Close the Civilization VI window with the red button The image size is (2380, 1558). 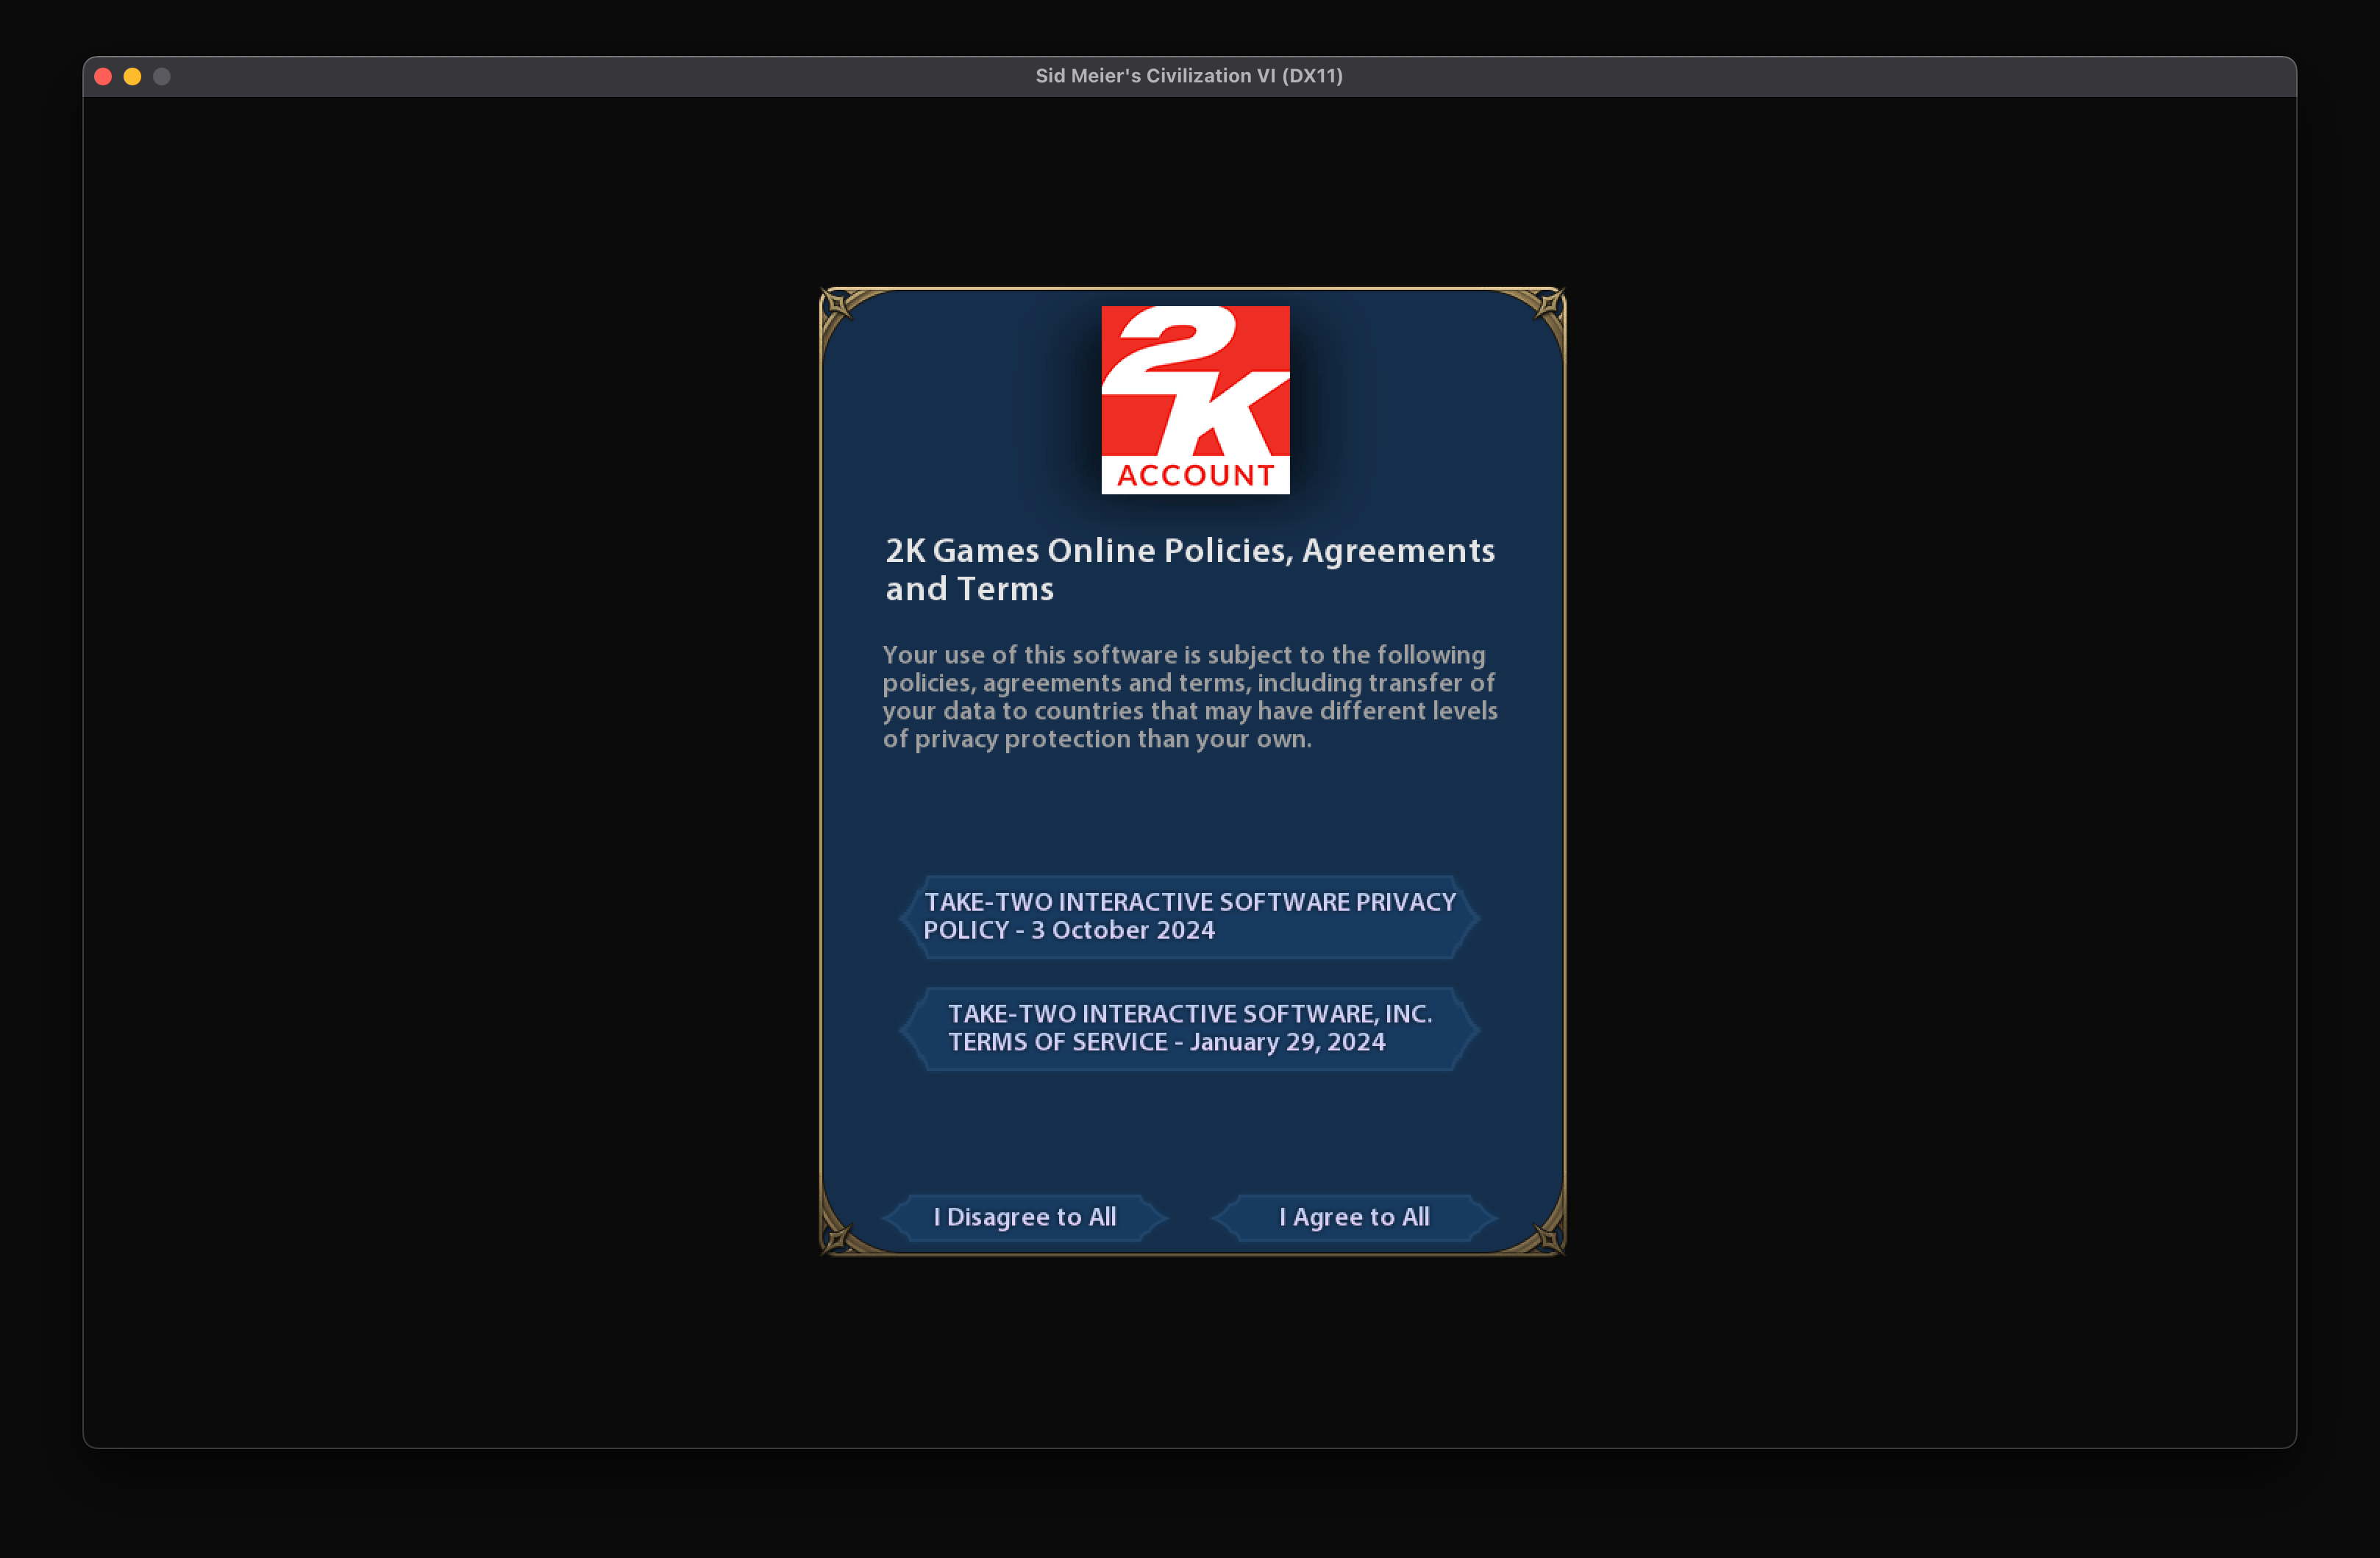tap(103, 76)
